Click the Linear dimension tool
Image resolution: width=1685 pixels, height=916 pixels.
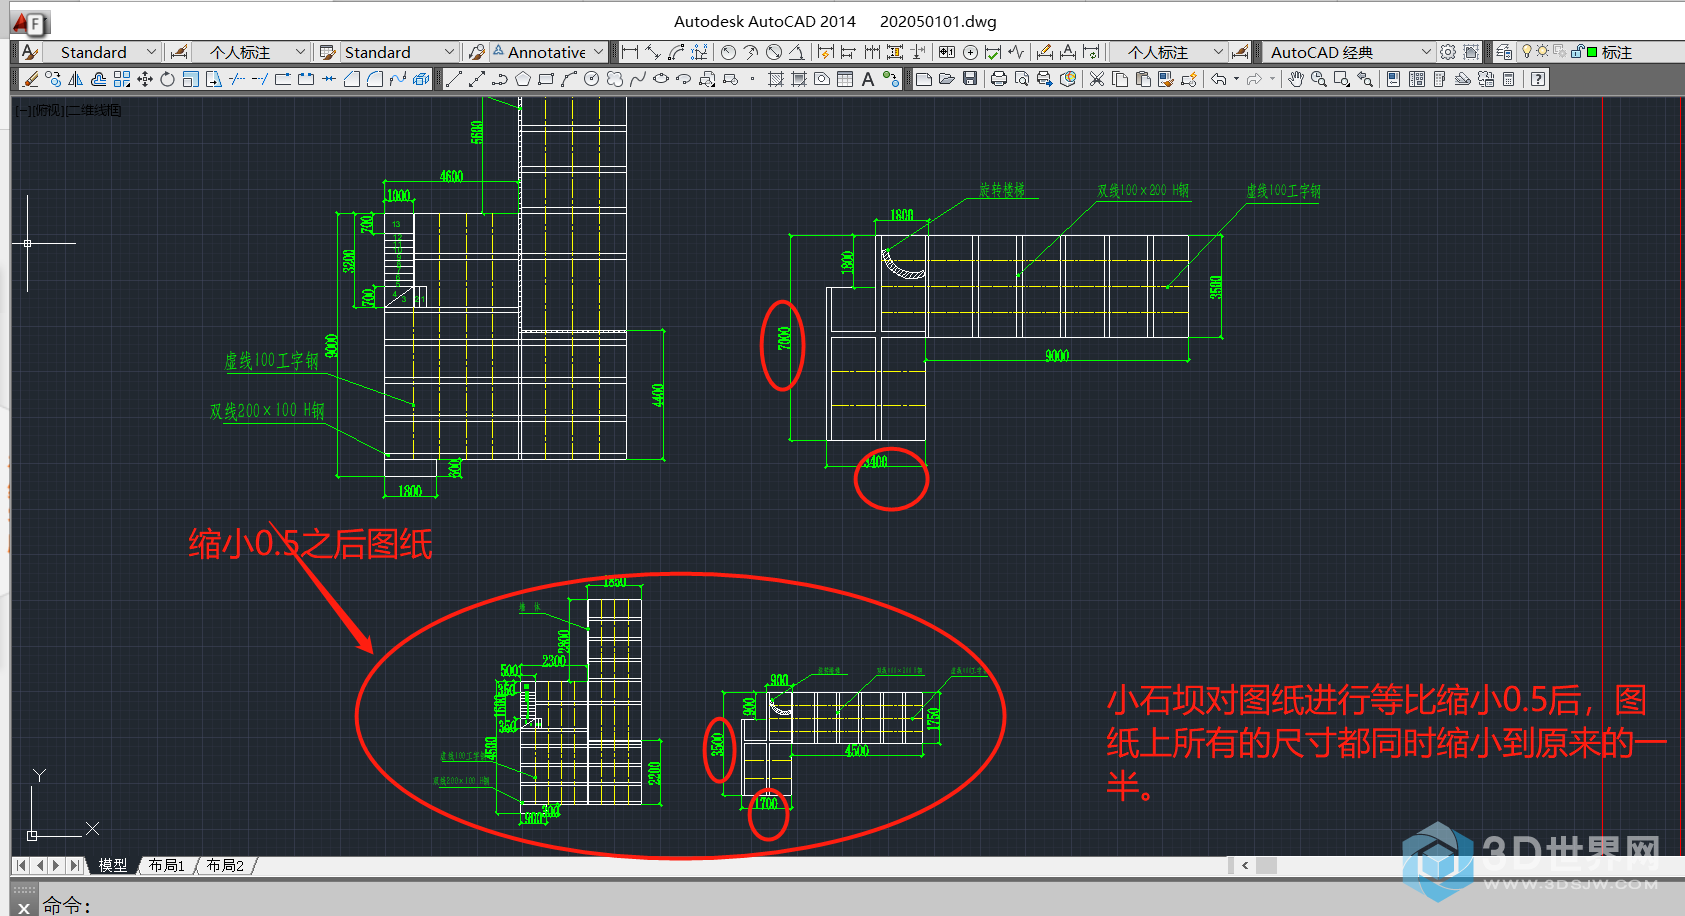(x=630, y=52)
